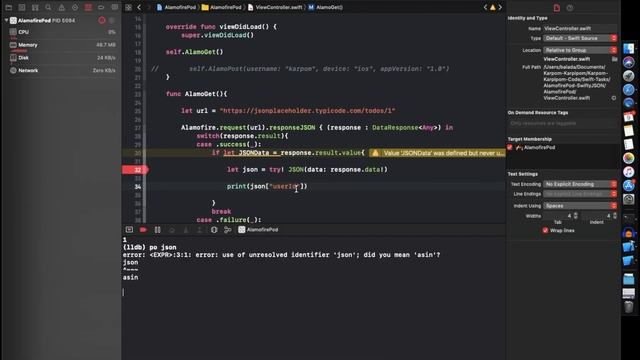Pause program execution

pyautogui.click(x=158, y=230)
